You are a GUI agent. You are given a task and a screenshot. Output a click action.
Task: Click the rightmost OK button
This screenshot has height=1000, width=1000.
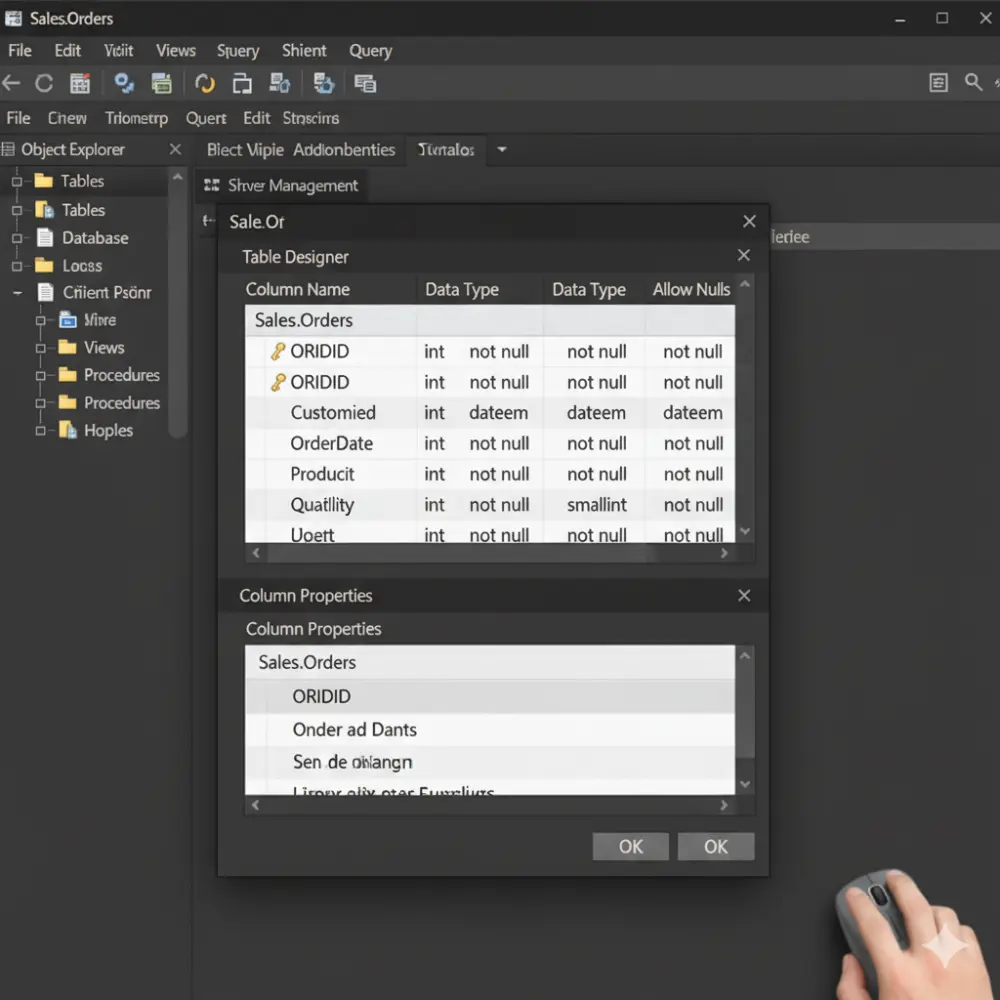tap(716, 846)
